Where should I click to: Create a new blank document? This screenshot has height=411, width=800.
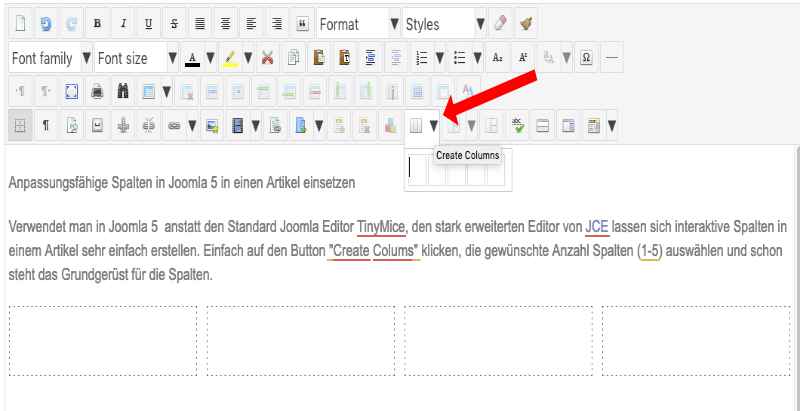(x=20, y=22)
